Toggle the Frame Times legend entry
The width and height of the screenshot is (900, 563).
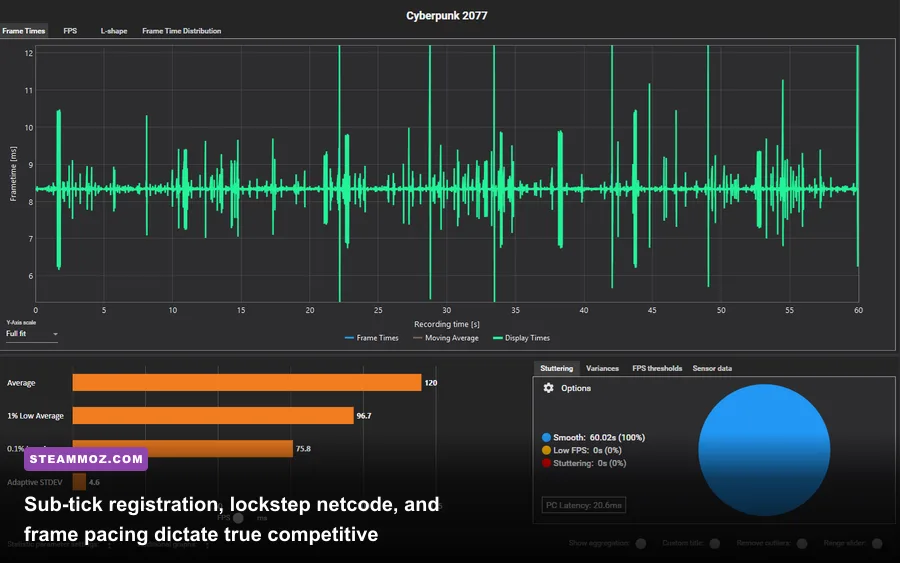click(x=371, y=338)
